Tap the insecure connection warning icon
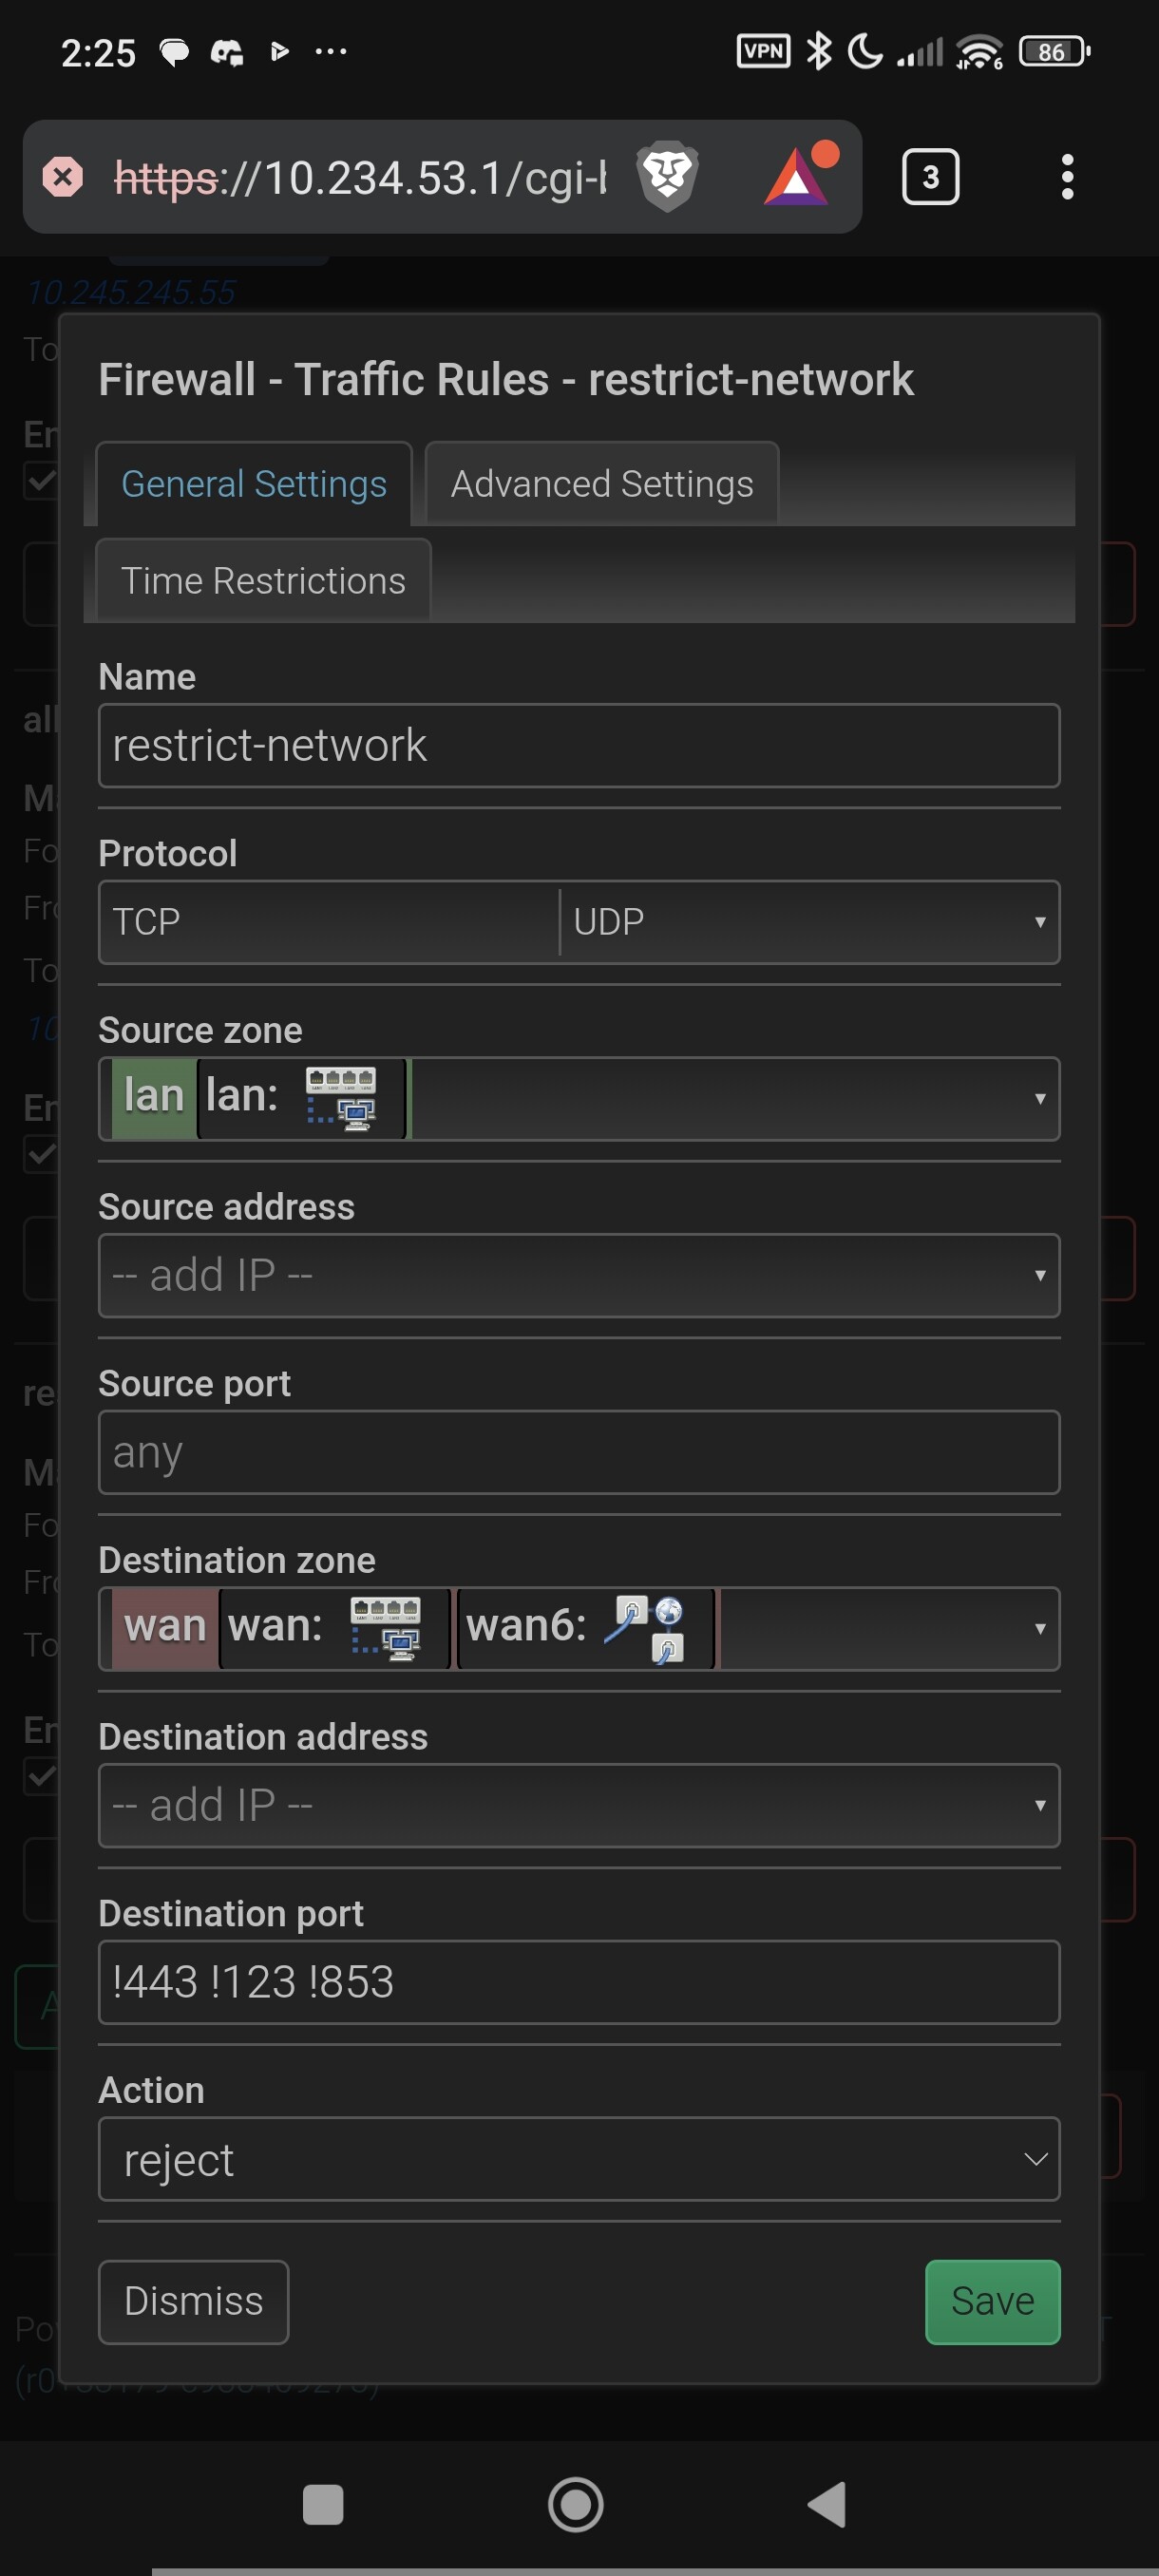Viewport: 1159px width, 2576px height. point(63,177)
